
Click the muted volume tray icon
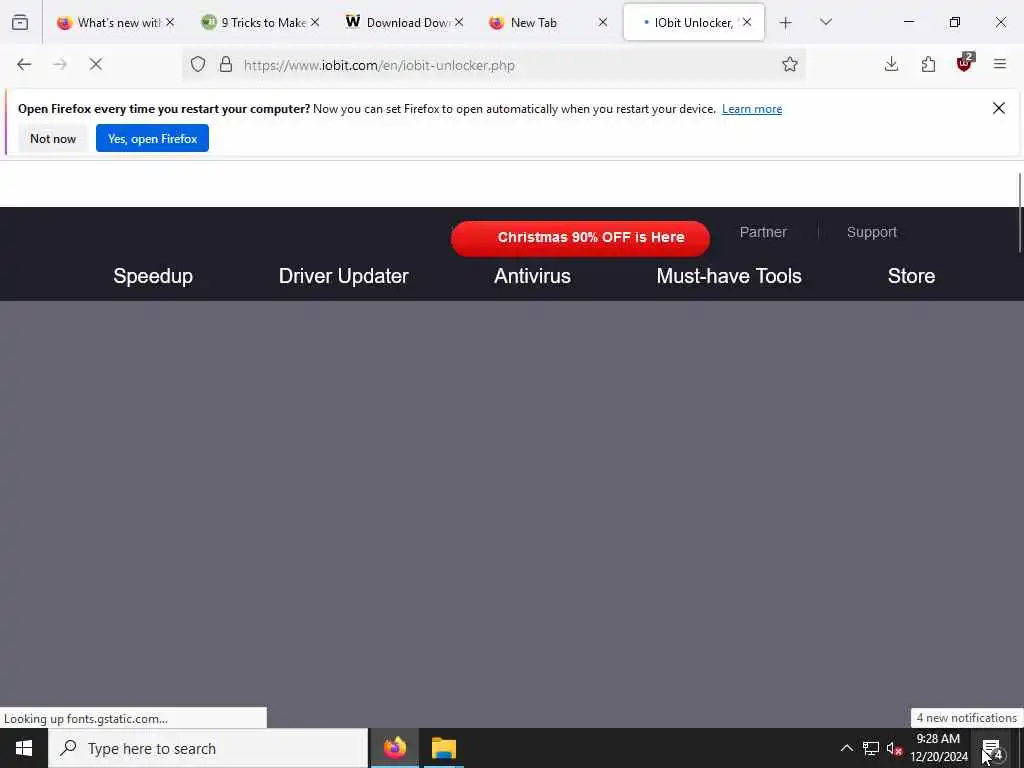click(x=894, y=748)
